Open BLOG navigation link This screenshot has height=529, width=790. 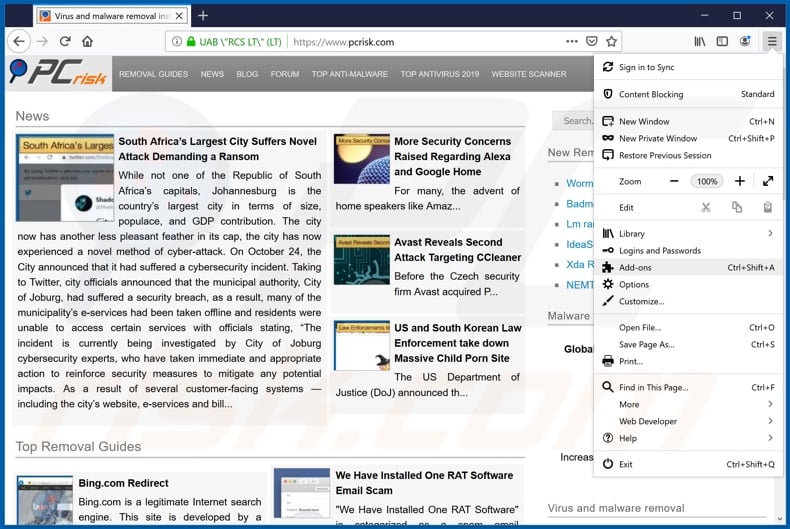[x=247, y=74]
